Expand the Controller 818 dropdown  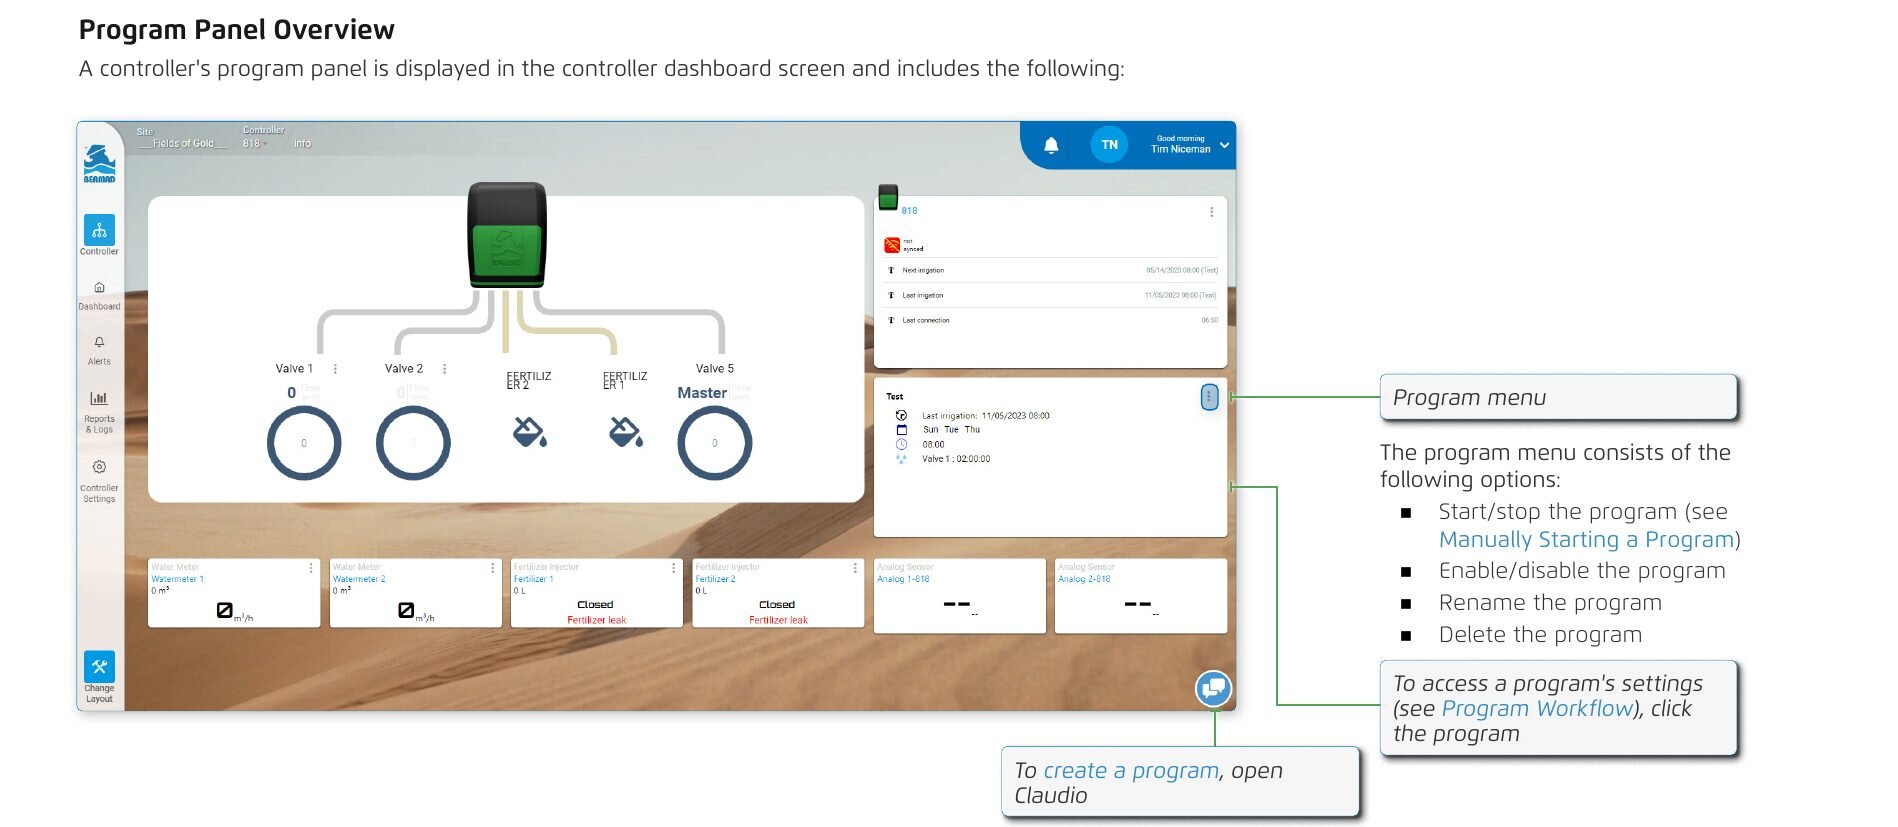(255, 144)
